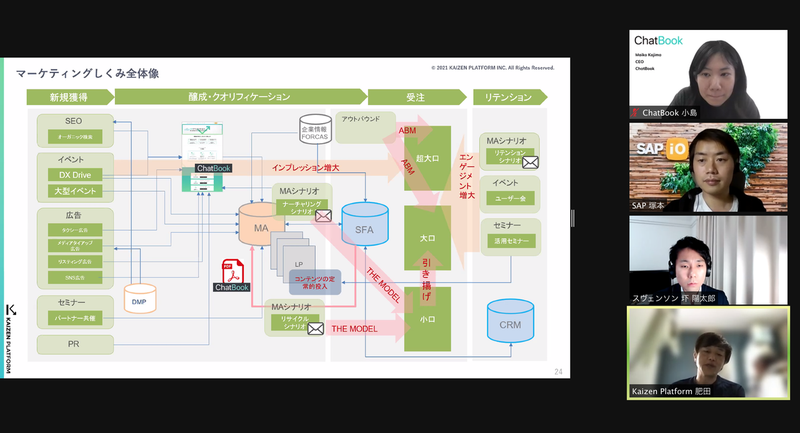Select ChatBook 小島 video tile
Image resolution: width=800 pixels, height=433 pixels.
pos(708,74)
